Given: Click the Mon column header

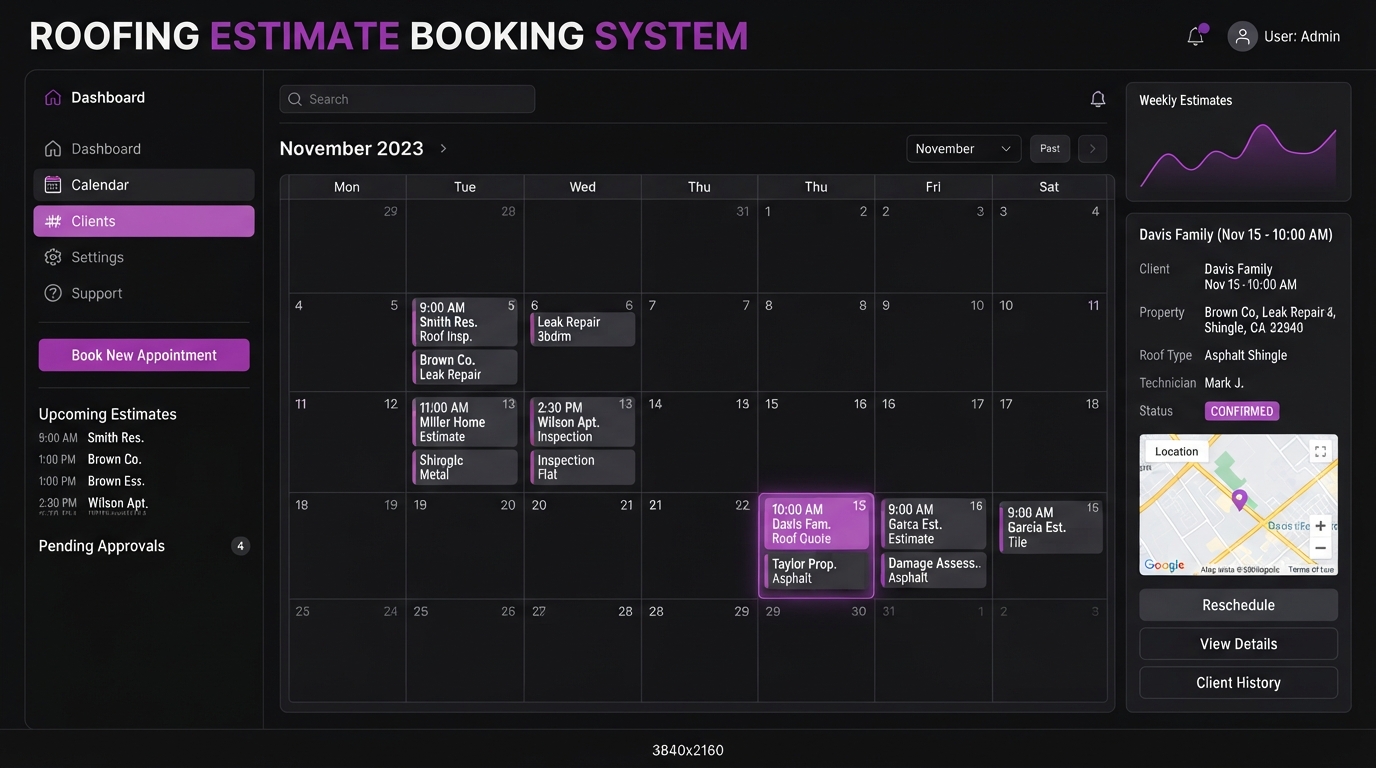Looking at the screenshot, I should pyautogui.click(x=347, y=187).
